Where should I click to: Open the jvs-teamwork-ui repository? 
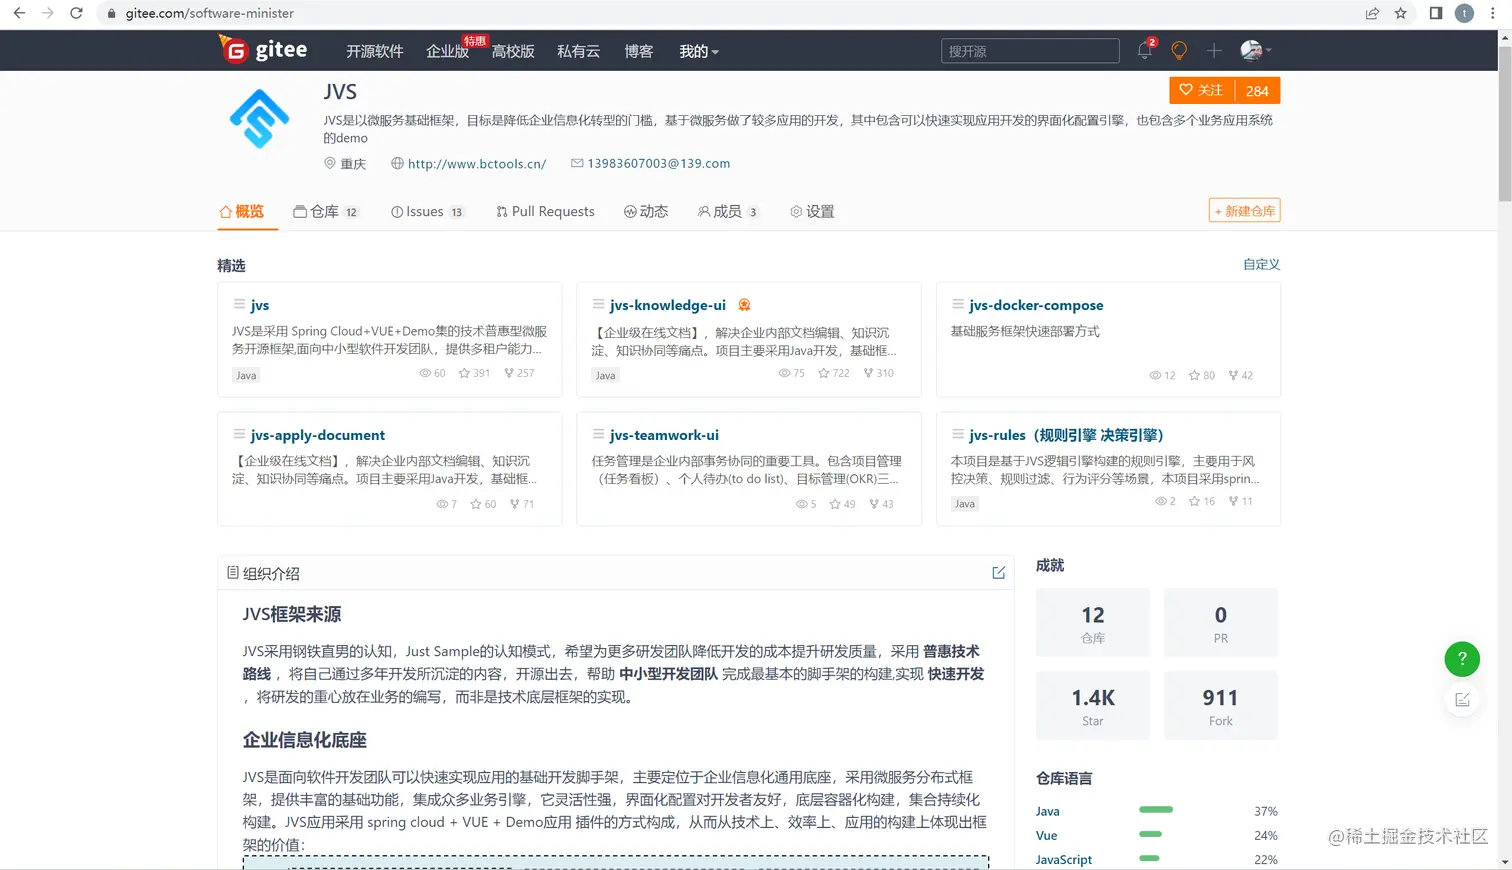point(664,435)
